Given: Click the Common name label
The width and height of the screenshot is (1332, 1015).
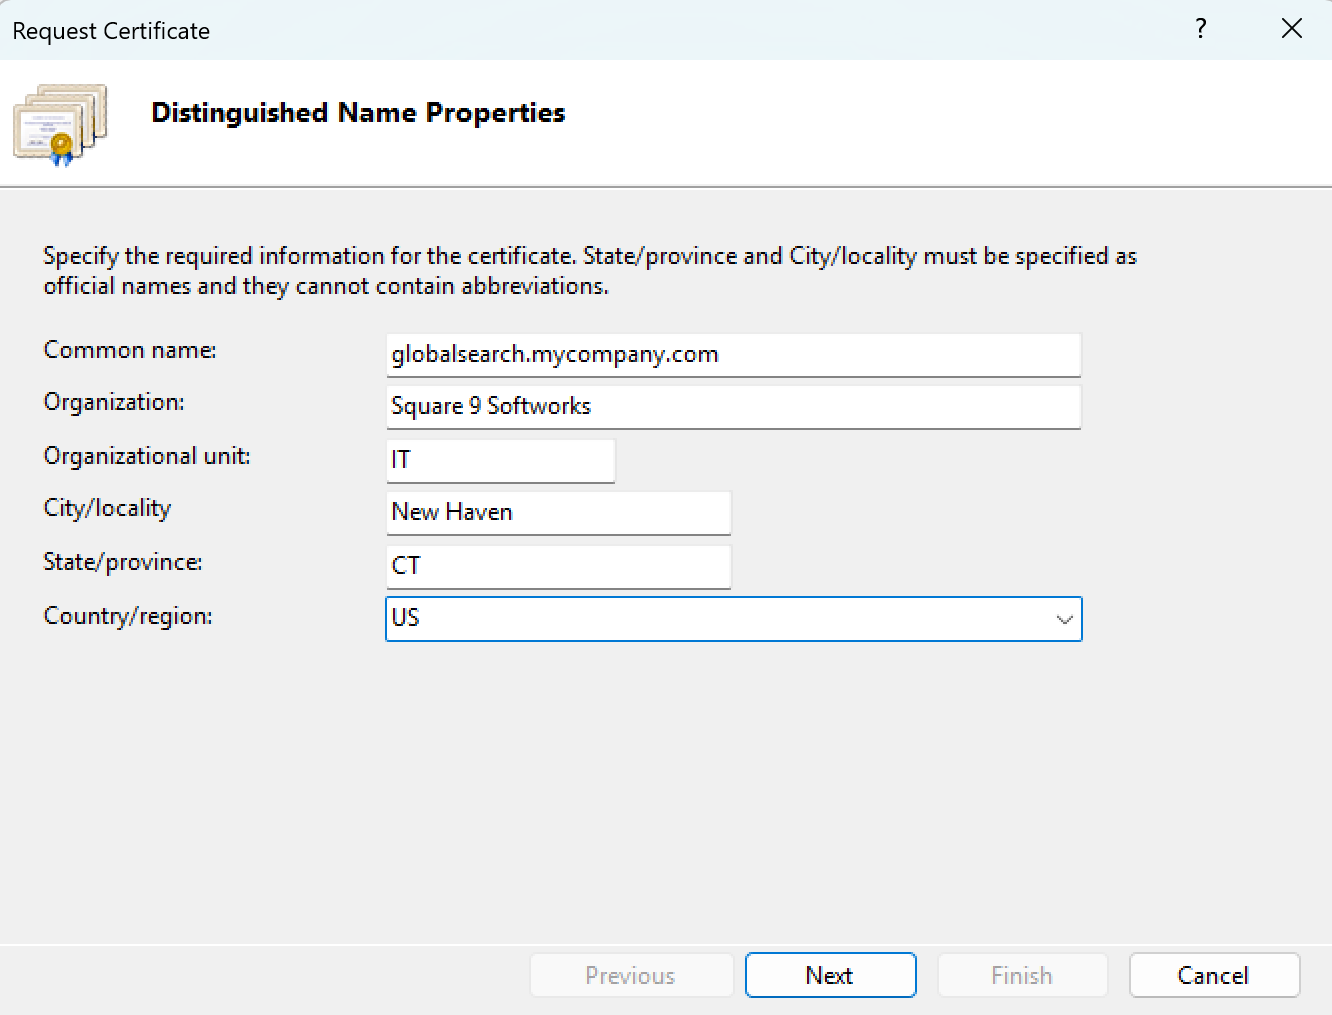Looking at the screenshot, I should point(129,350).
